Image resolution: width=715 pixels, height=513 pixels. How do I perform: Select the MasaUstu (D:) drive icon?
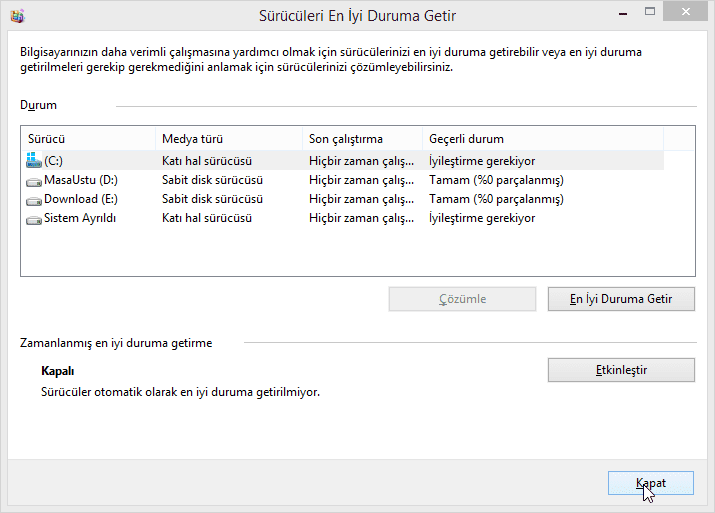pos(34,182)
